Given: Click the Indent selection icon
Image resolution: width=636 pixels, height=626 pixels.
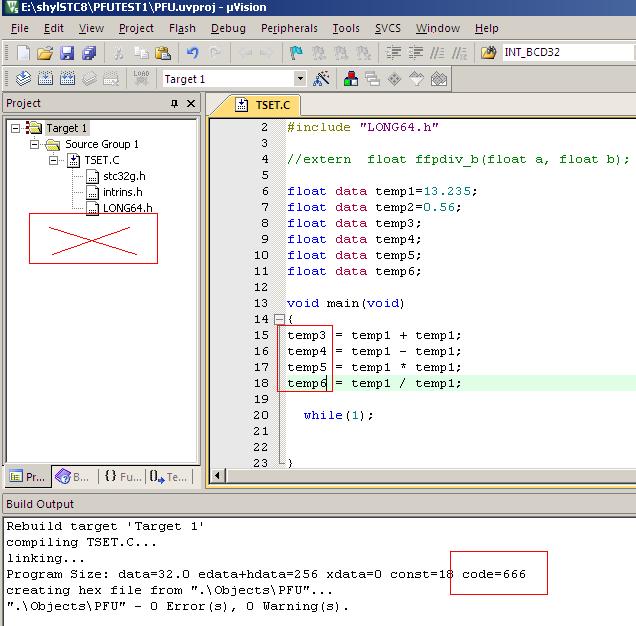Looking at the screenshot, I should [x=393, y=53].
